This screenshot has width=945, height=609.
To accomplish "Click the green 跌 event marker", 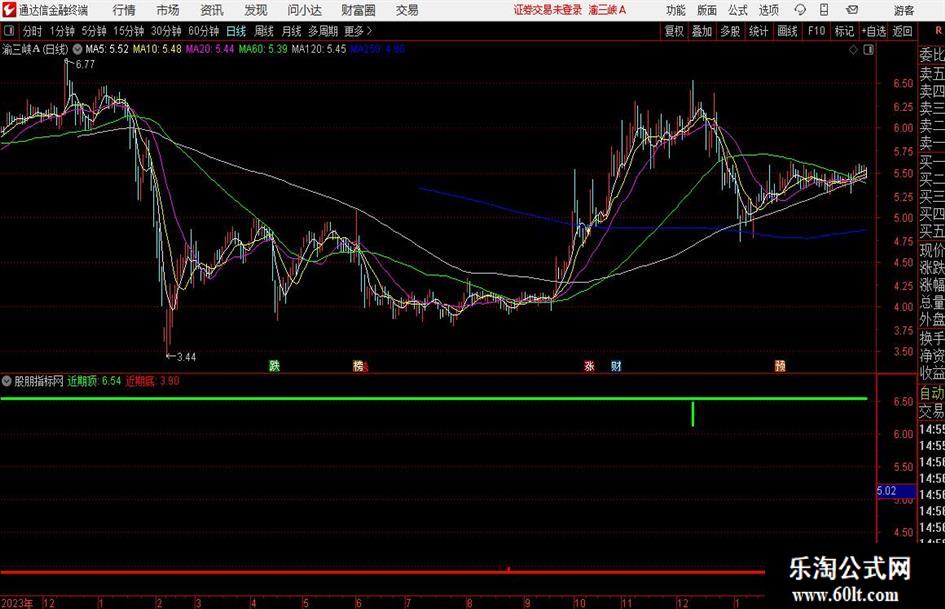I will (x=274, y=365).
